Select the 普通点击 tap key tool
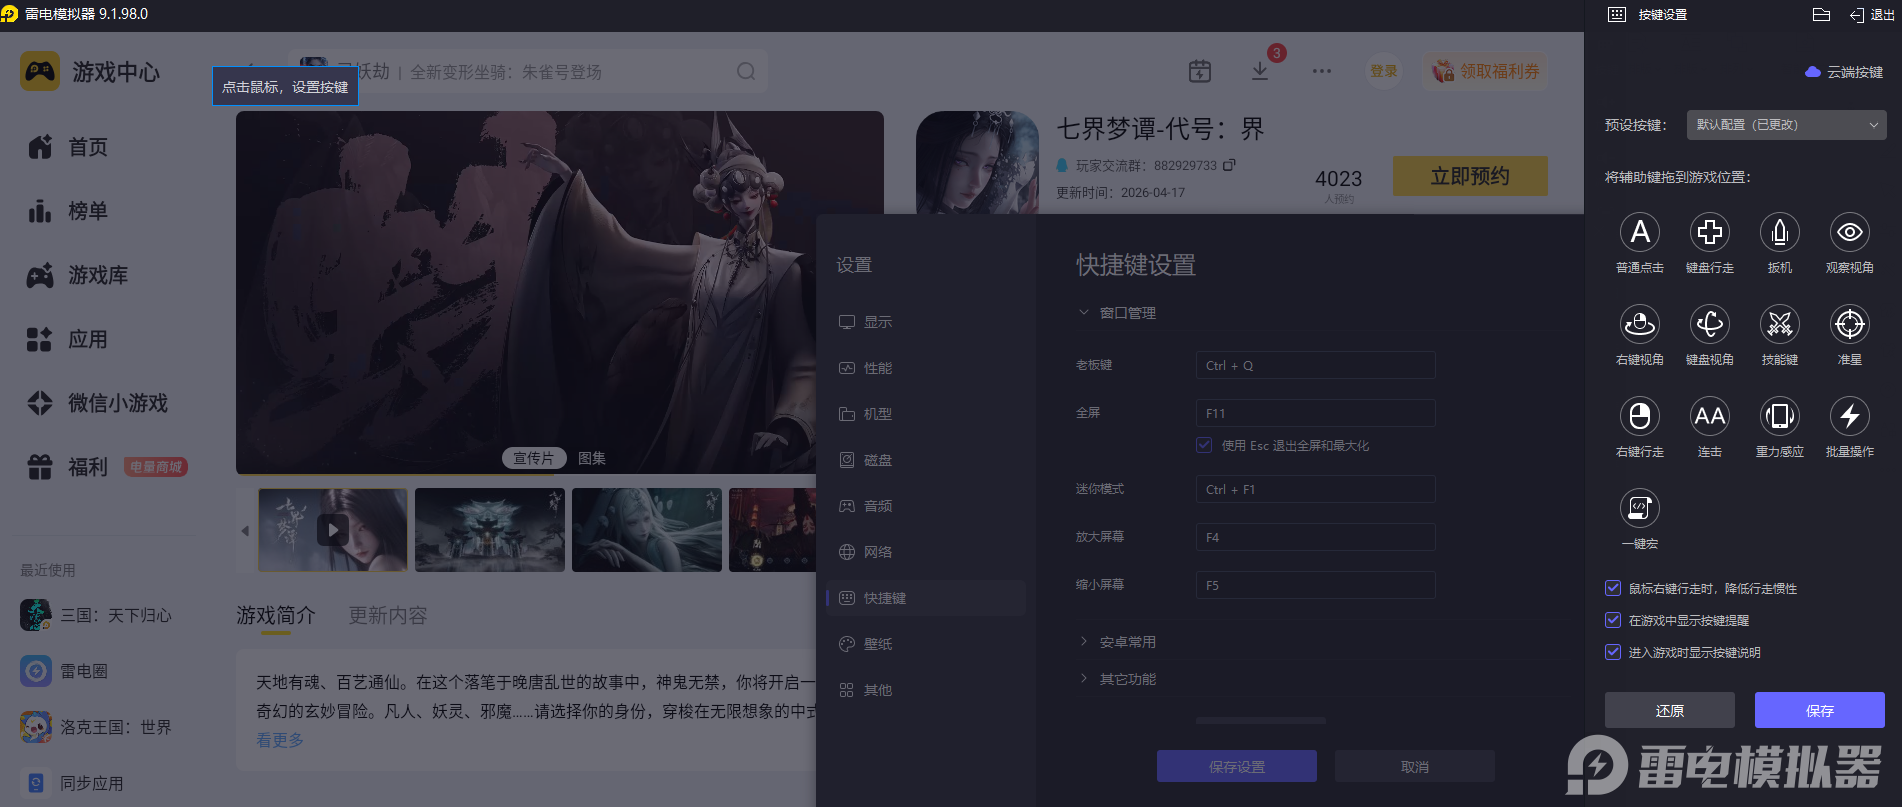Image resolution: width=1902 pixels, height=807 pixels. tap(1640, 232)
